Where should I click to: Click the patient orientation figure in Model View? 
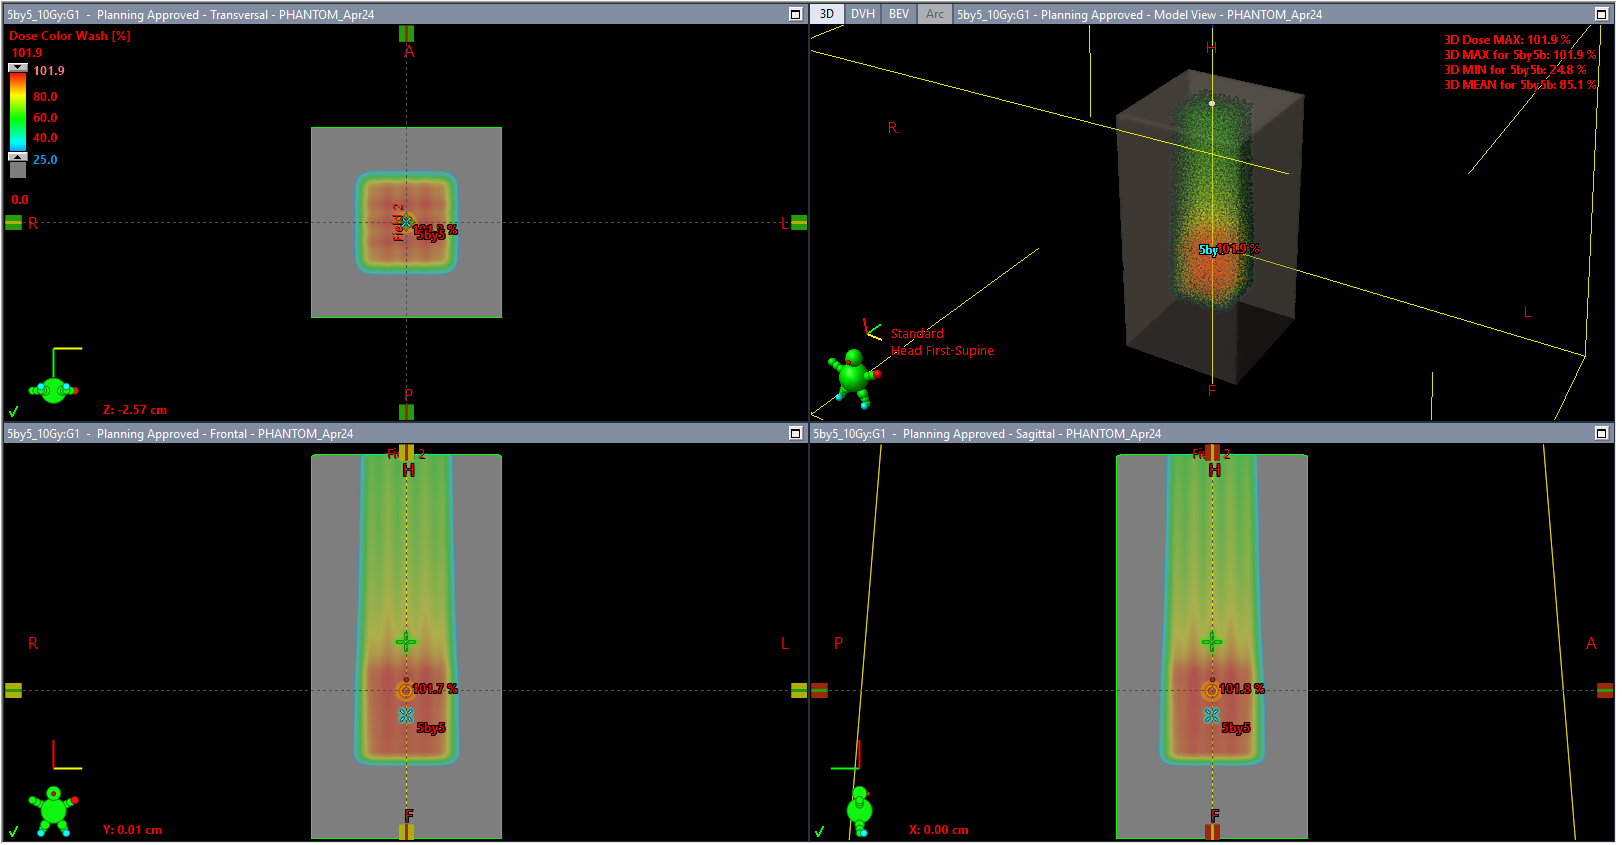click(x=853, y=376)
